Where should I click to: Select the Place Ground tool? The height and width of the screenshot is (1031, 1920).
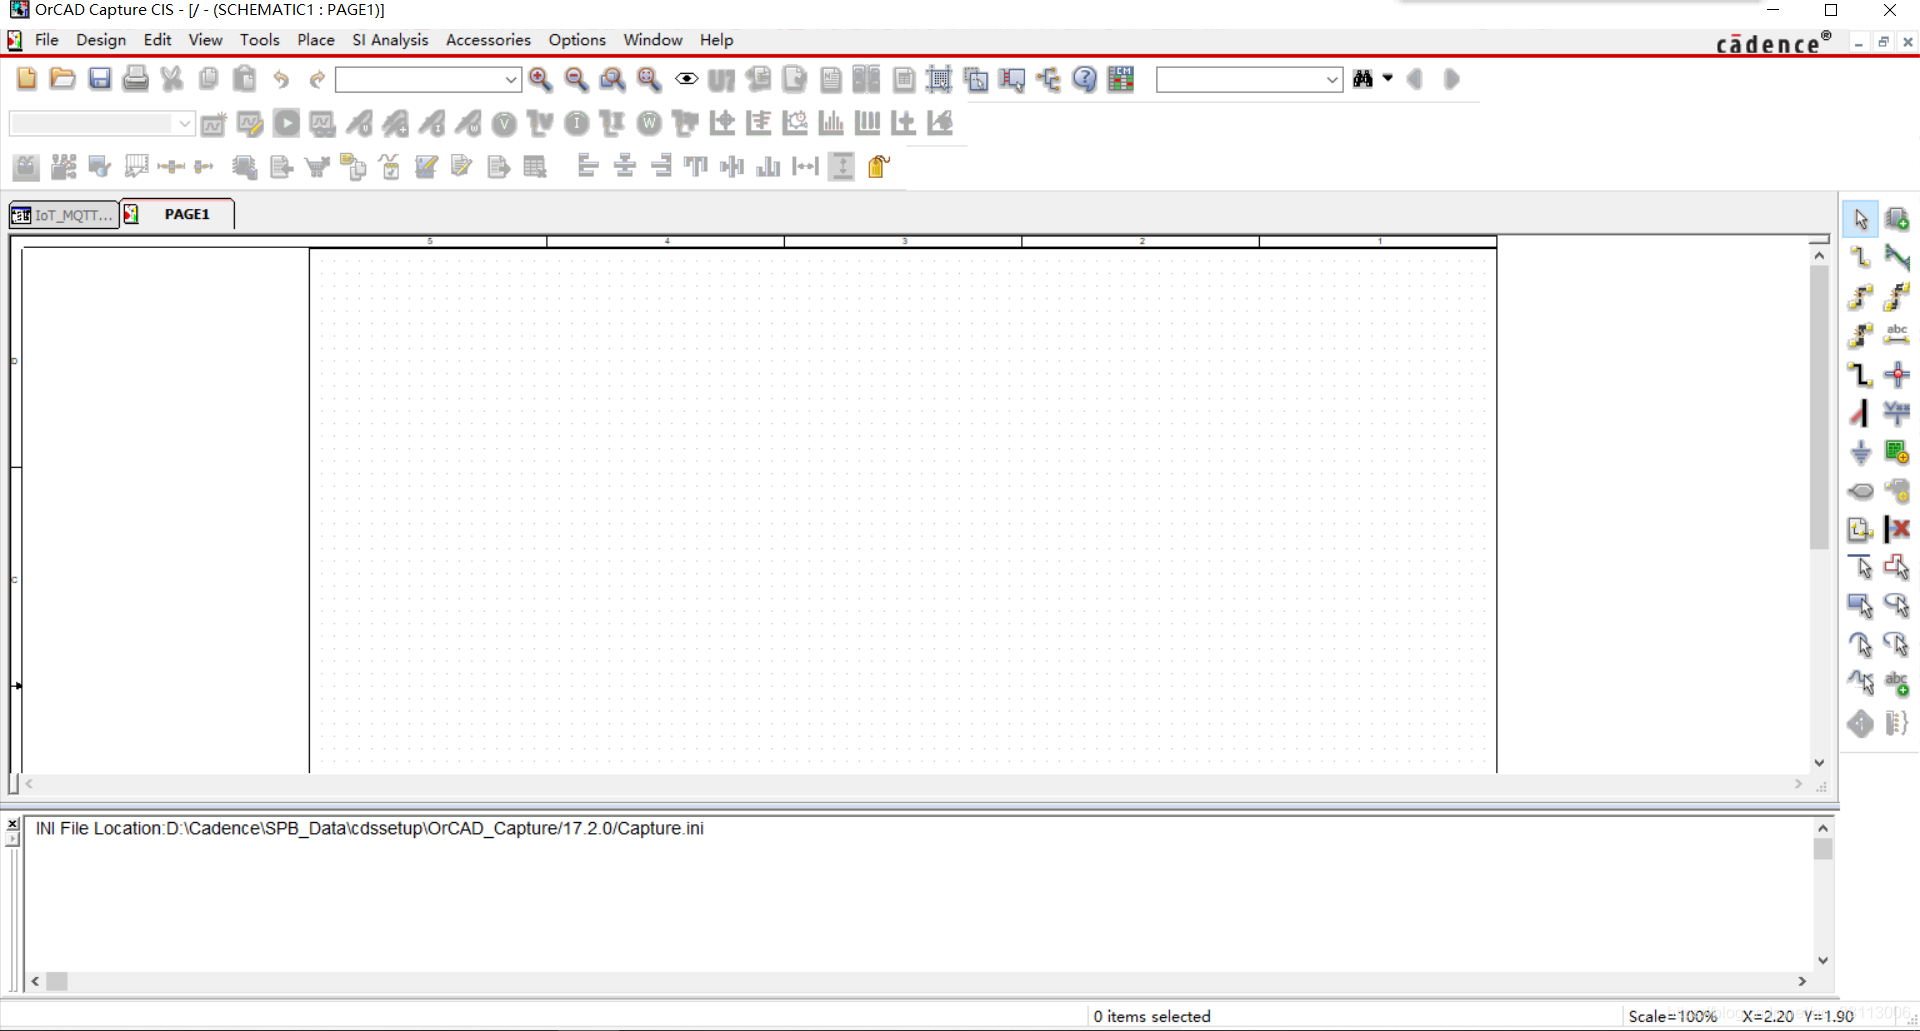pos(1860,453)
